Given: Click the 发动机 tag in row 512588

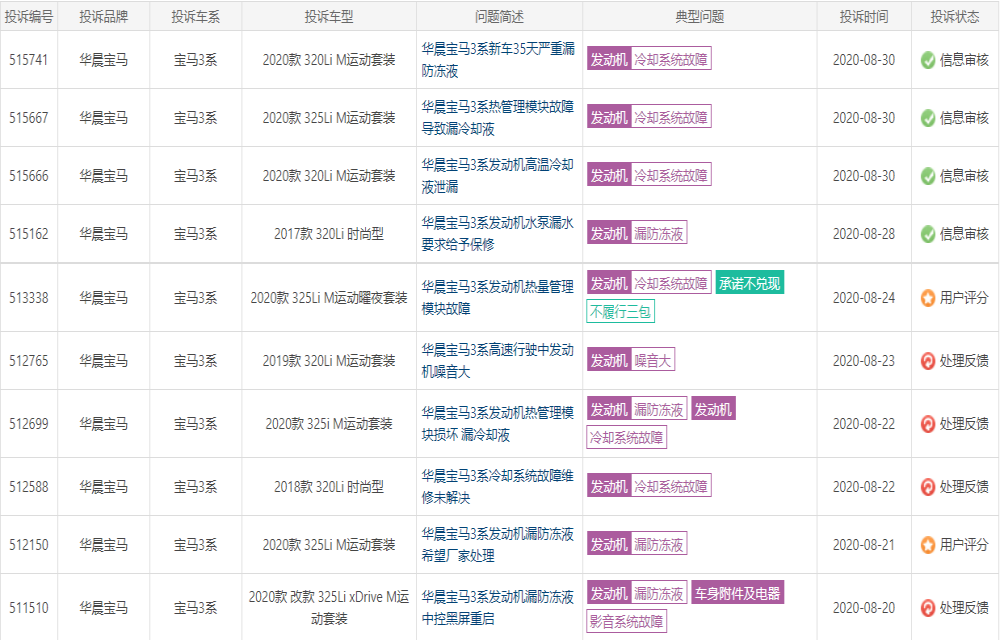Looking at the screenshot, I should pos(609,486).
